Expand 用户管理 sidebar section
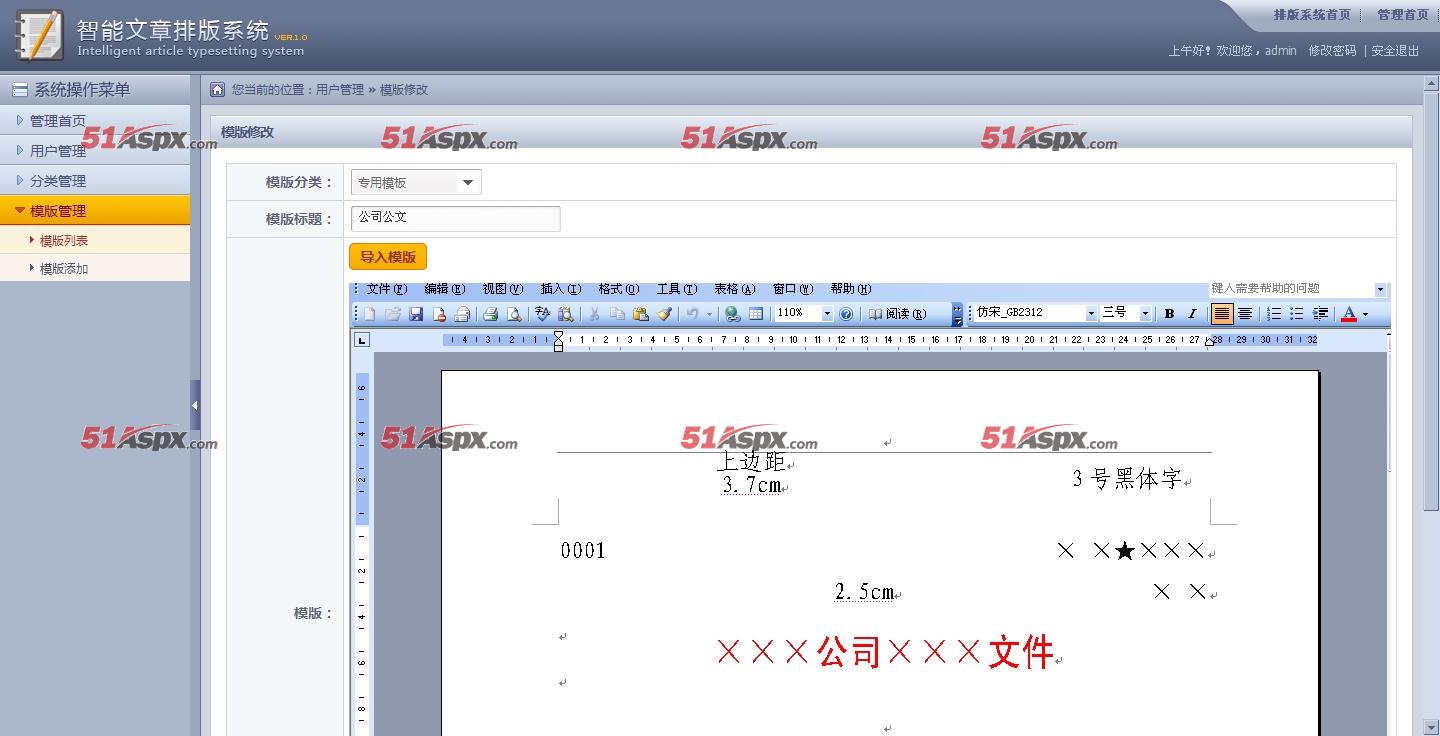 (x=95, y=150)
